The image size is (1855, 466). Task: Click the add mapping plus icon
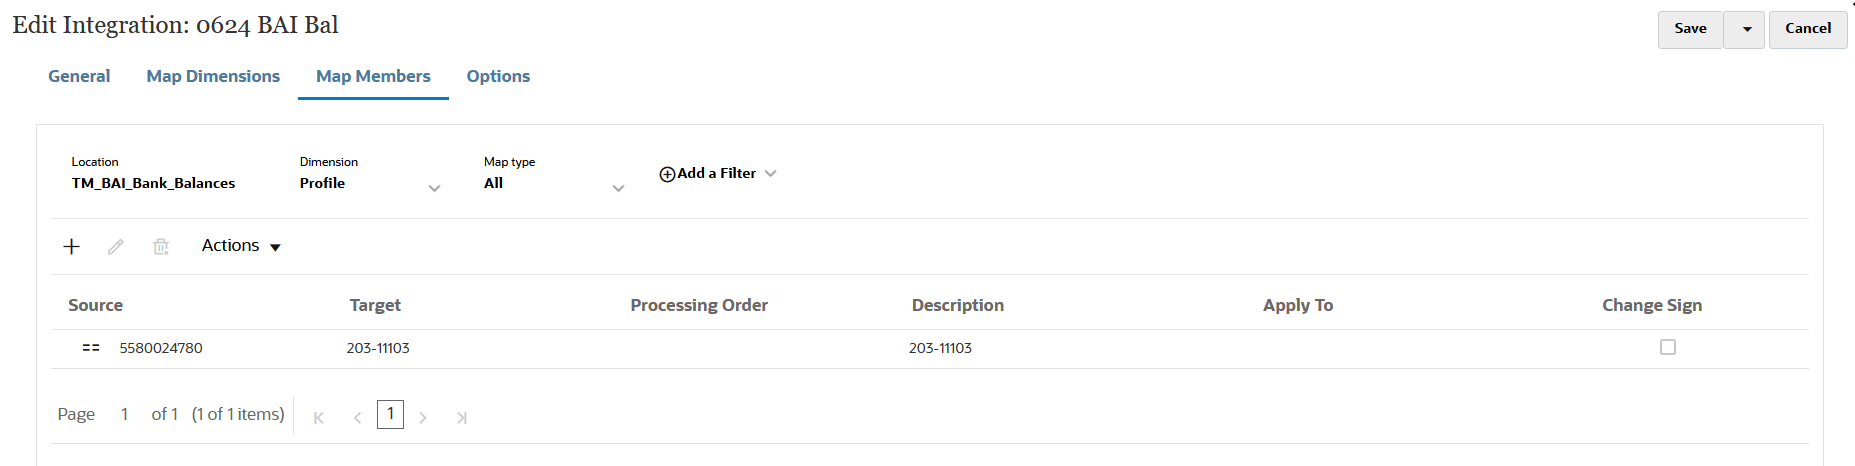point(71,246)
